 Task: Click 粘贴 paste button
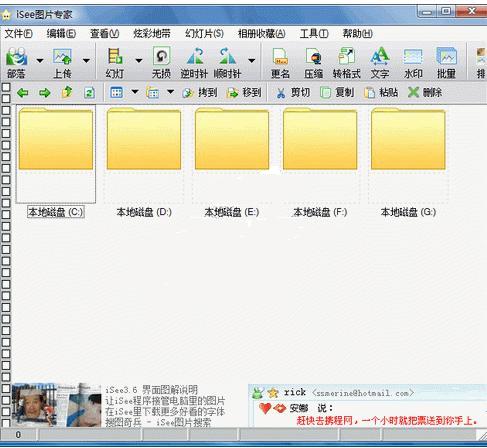point(381,93)
